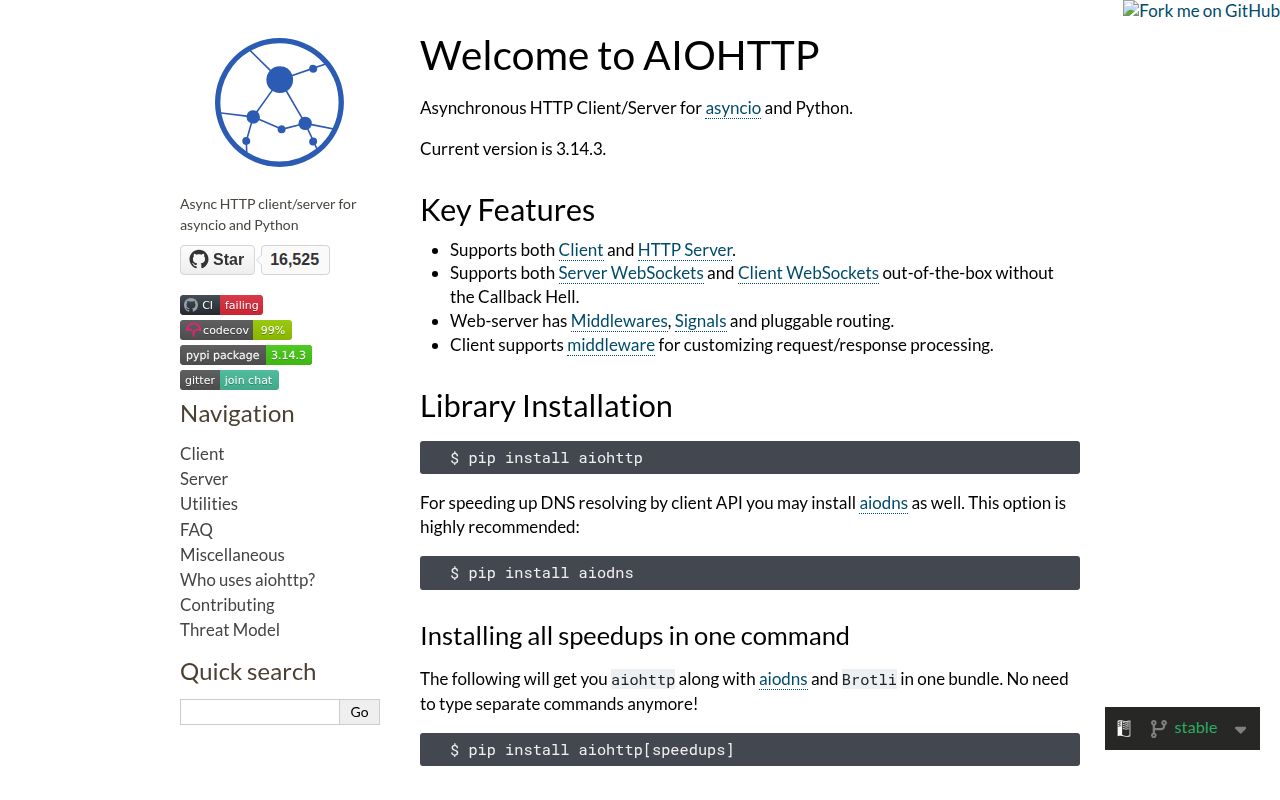1280x800 pixels.
Task: Click Installing all speedups in one command heading
Action: click(x=634, y=636)
